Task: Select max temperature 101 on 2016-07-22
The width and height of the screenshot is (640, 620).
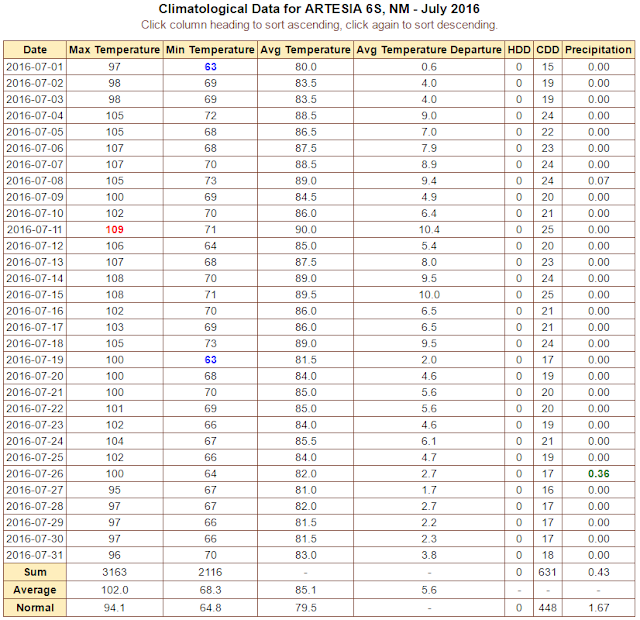Action: (x=114, y=409)
